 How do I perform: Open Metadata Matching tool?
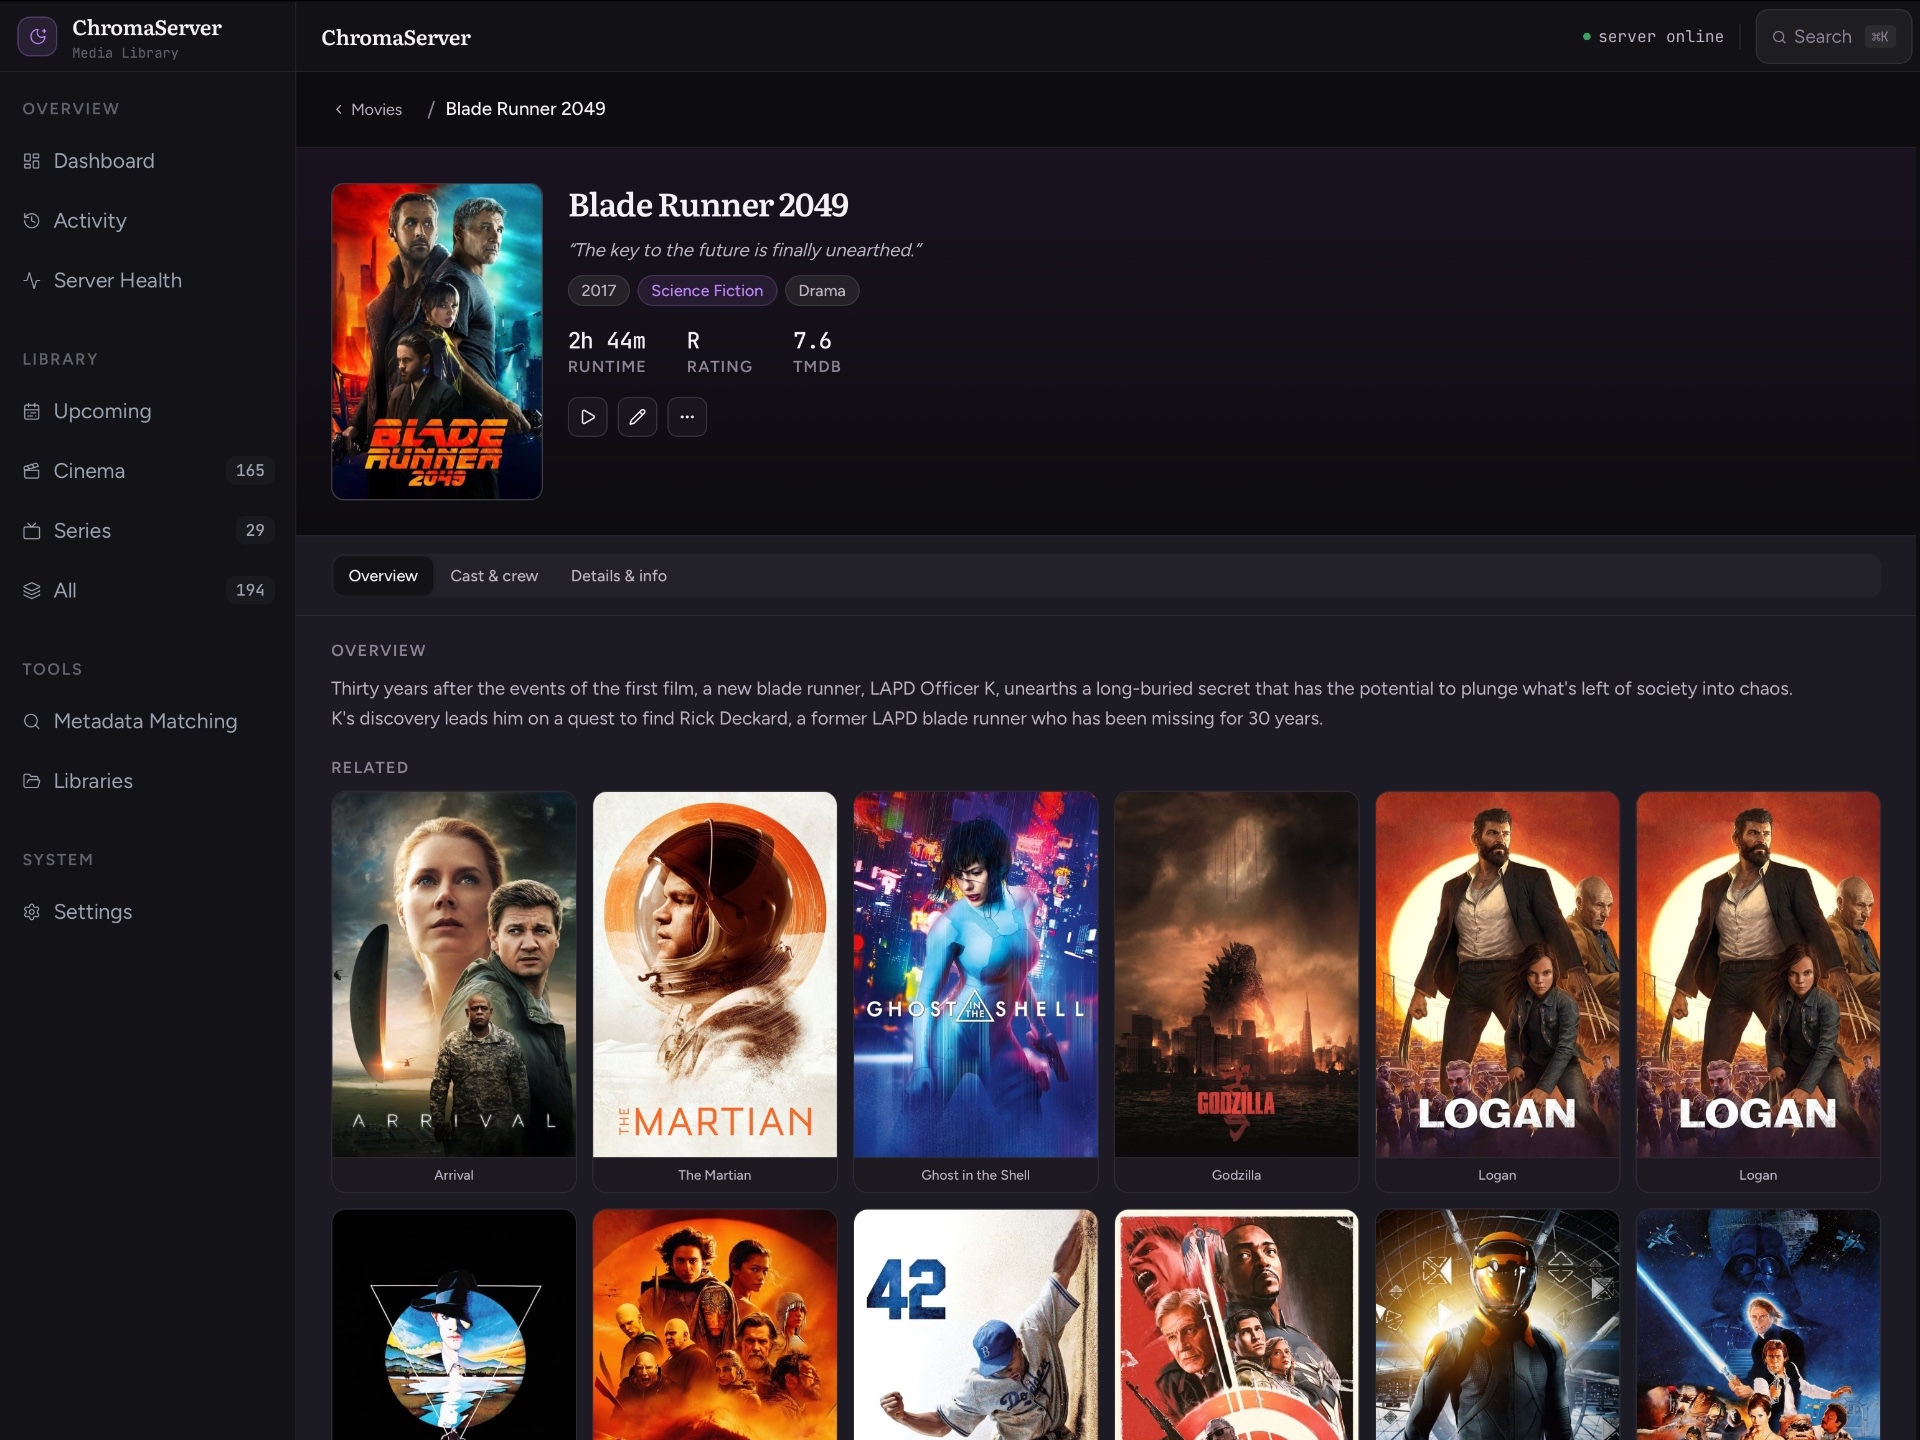148,721
